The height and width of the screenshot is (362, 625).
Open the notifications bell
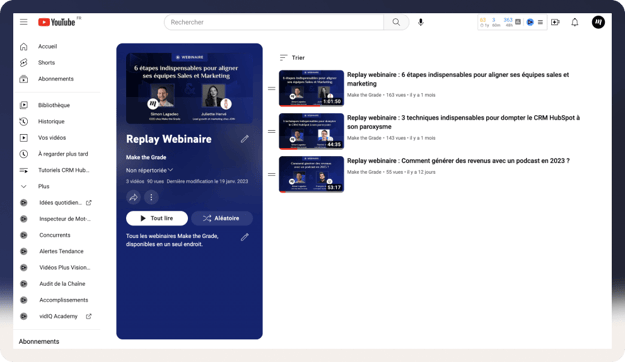574,22
